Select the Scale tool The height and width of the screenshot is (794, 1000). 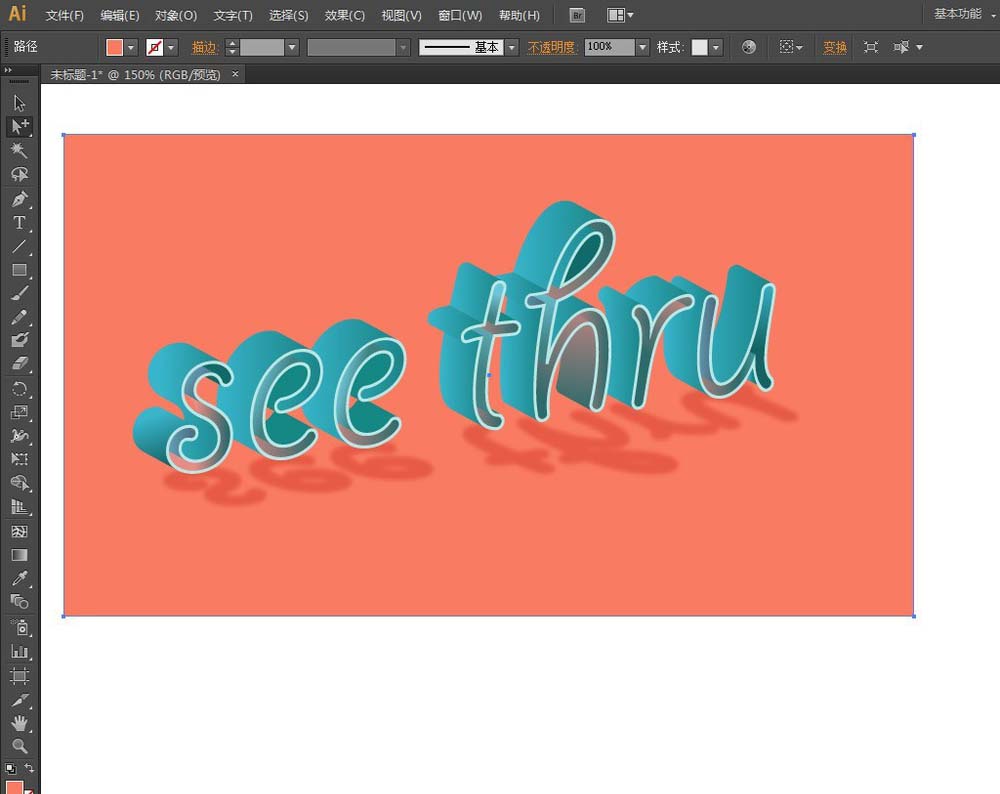pos(19,412)
